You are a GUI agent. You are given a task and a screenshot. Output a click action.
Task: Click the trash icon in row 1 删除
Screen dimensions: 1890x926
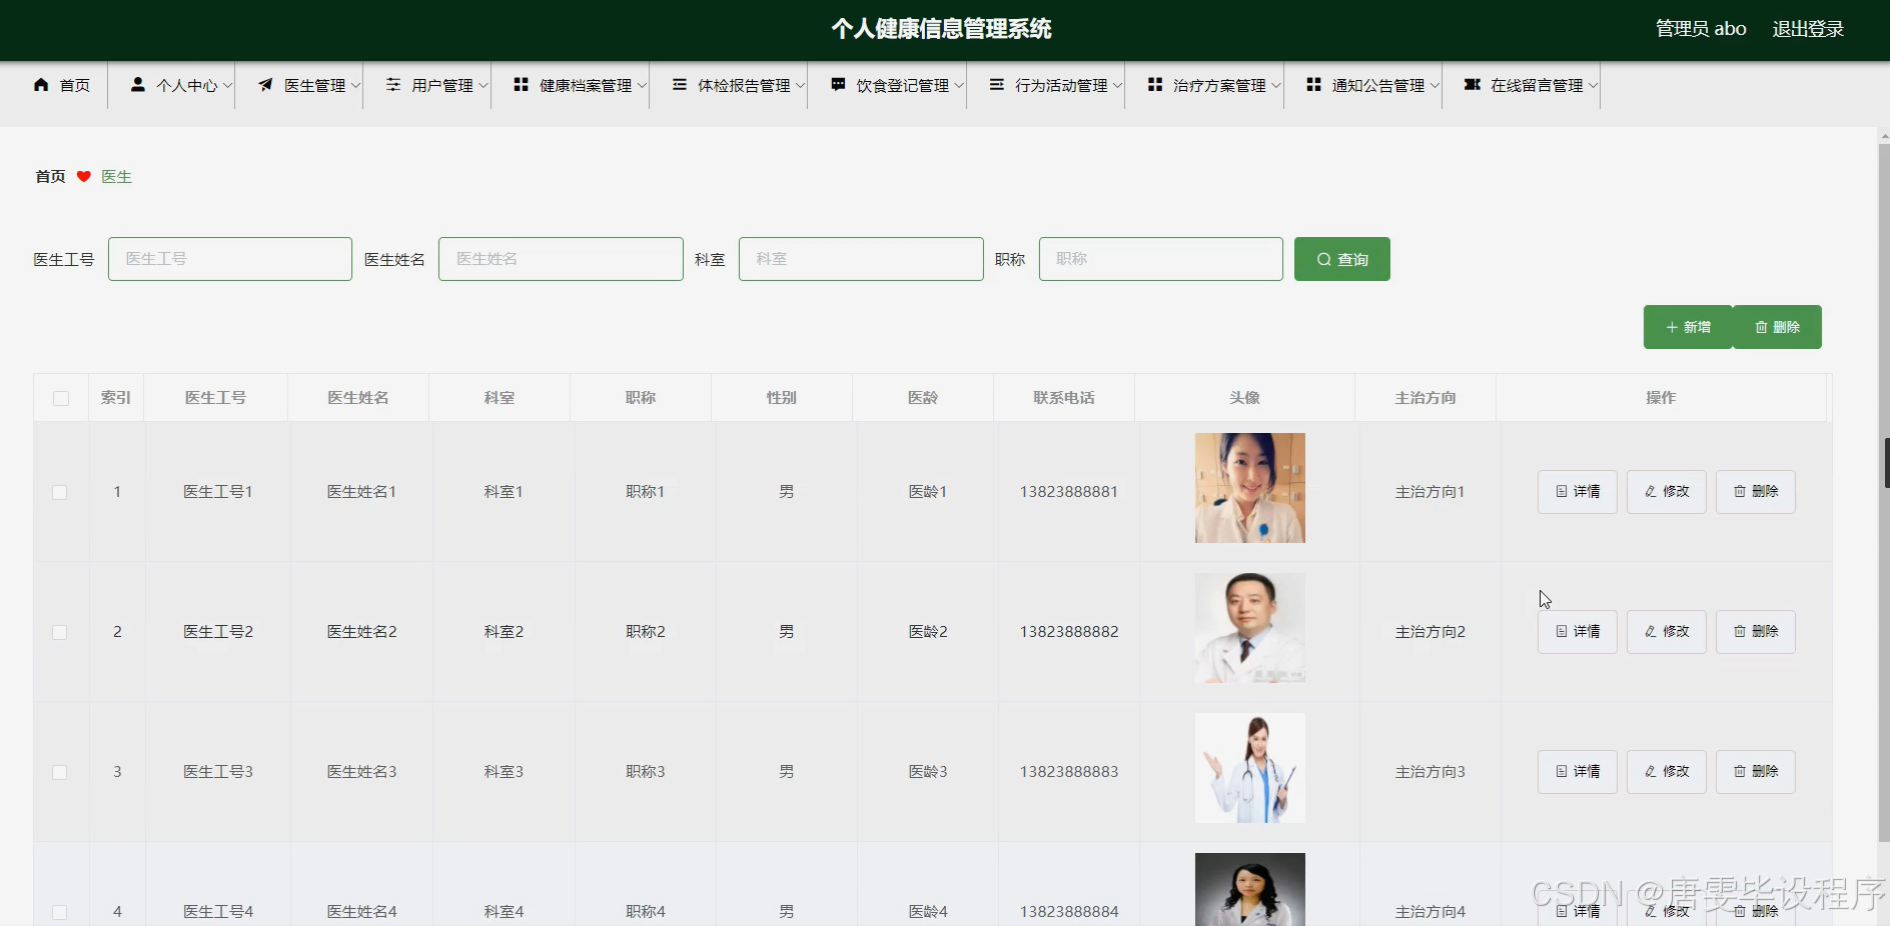coord(1740,492)
